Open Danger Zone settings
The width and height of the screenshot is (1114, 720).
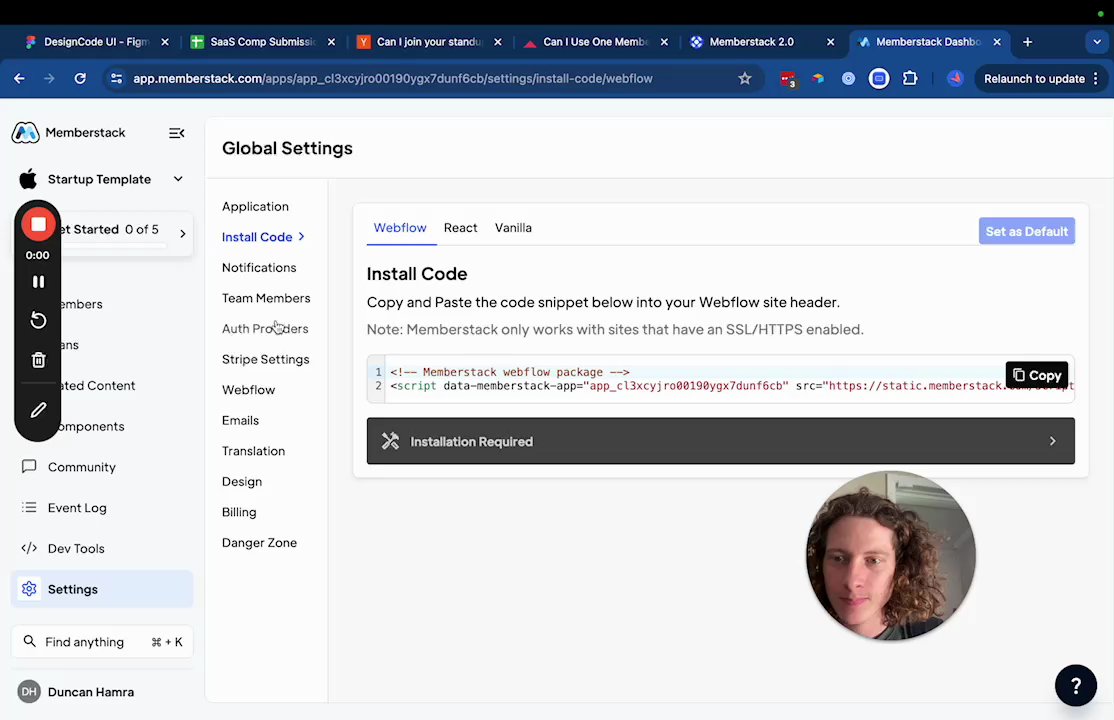(259, 542)
